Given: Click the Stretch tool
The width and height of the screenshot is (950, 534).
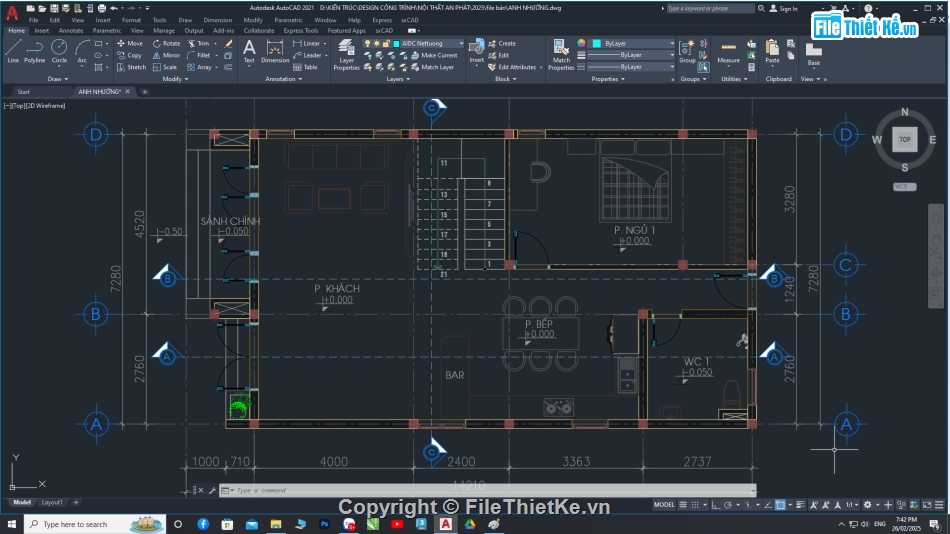Looking at the screenshot, I should pyautogui.click(x=131, y=67).
